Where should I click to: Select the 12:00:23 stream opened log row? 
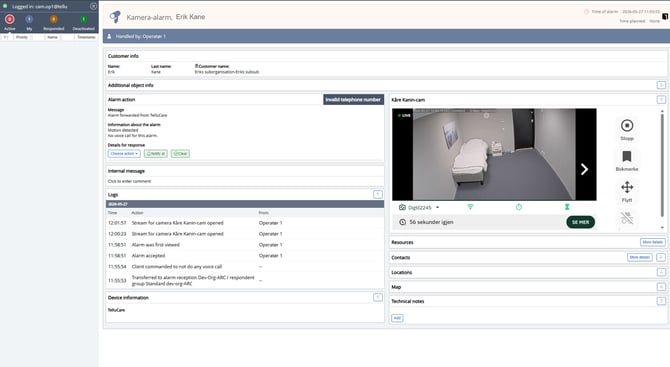(245, 234)
